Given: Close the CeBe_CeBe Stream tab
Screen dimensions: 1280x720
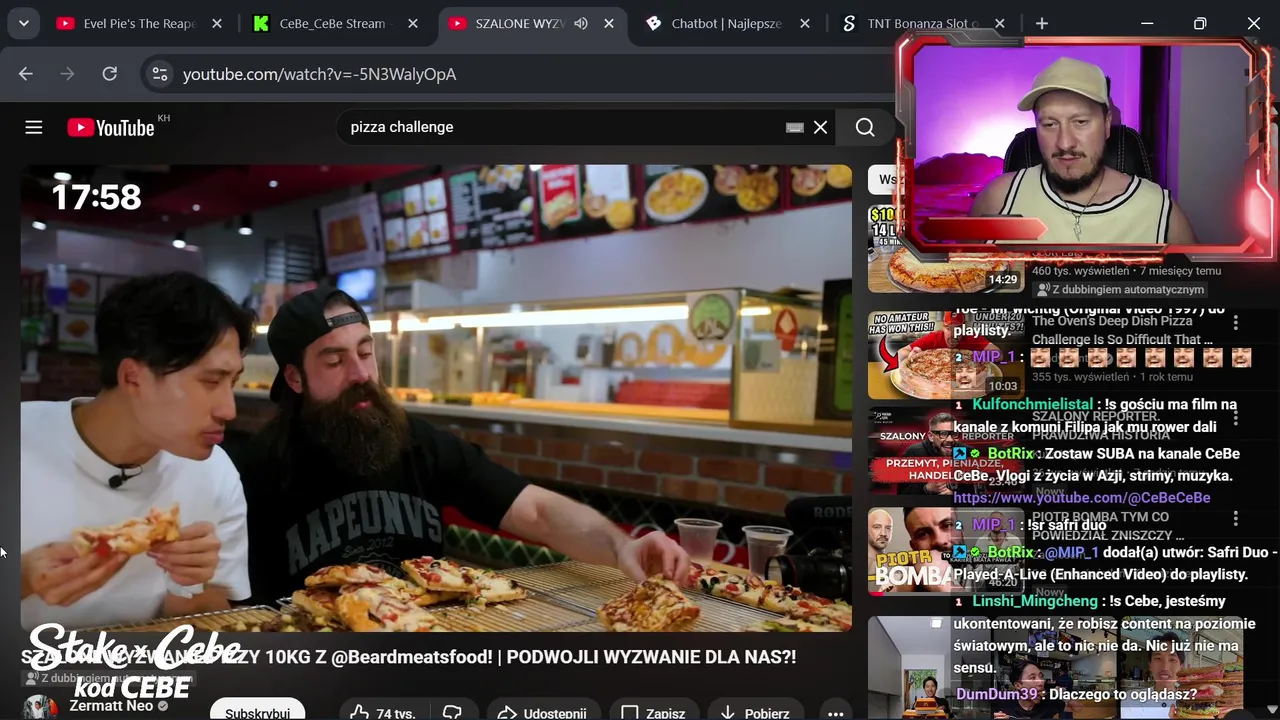Looking at the screenshot, I should pyautogui.click(x=413, y=23).
